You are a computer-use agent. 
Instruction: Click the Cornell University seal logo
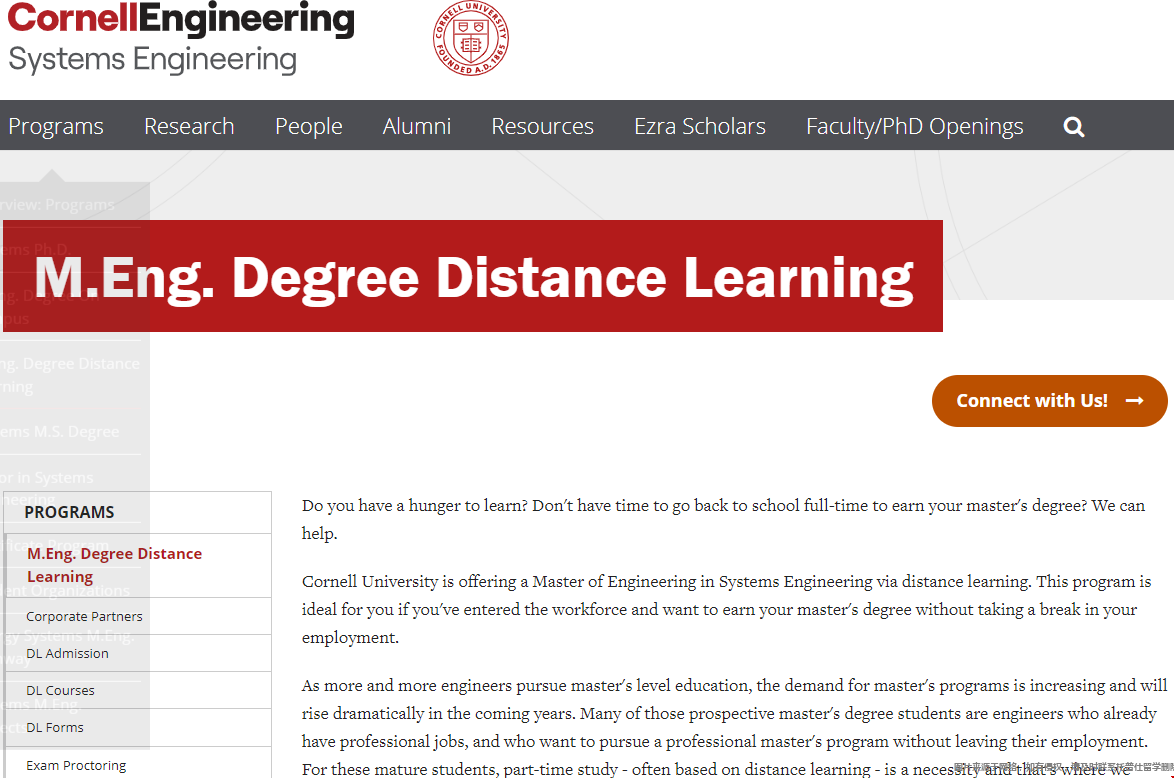(x=471, y=38)
